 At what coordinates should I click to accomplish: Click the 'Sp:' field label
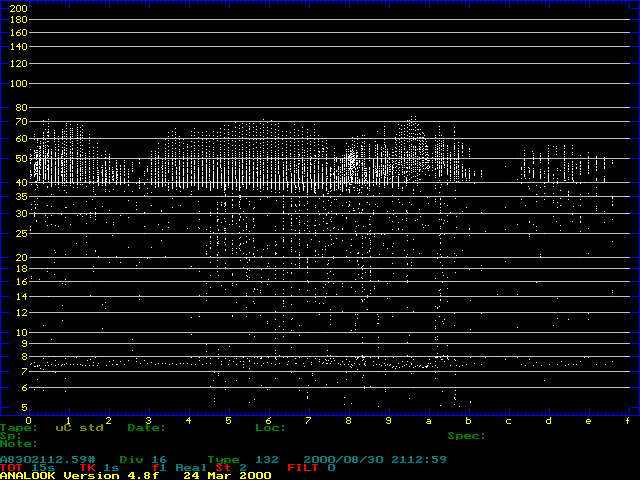11,436
